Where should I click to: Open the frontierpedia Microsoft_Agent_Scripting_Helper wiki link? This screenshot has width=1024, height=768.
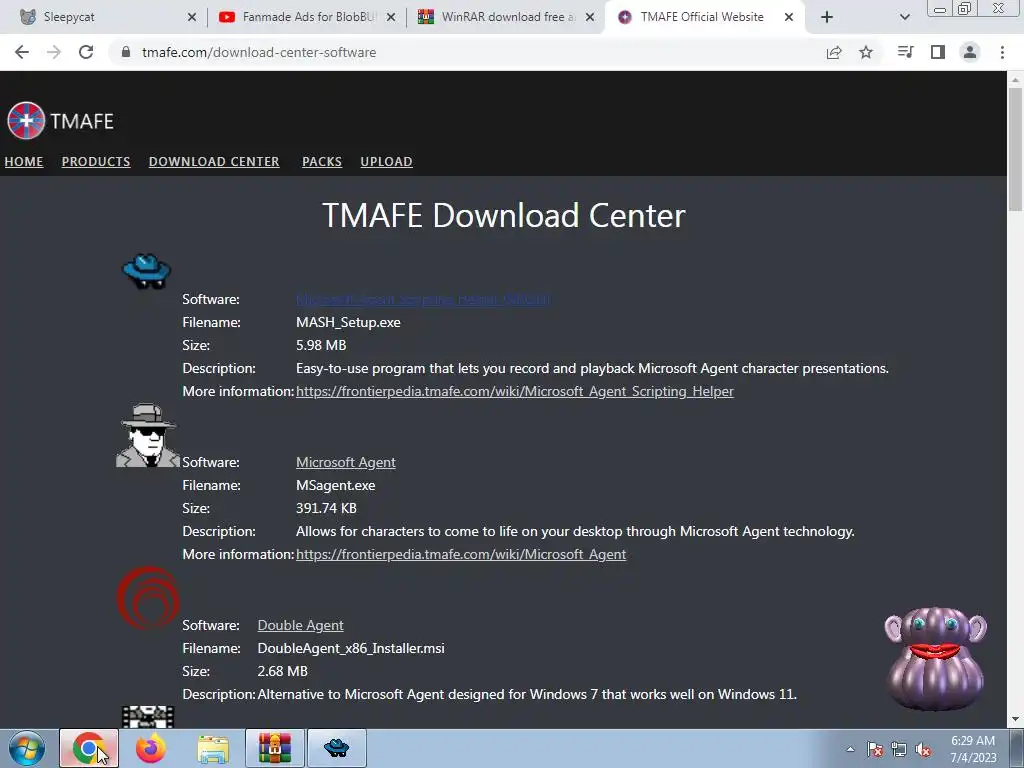pos(515,391)
